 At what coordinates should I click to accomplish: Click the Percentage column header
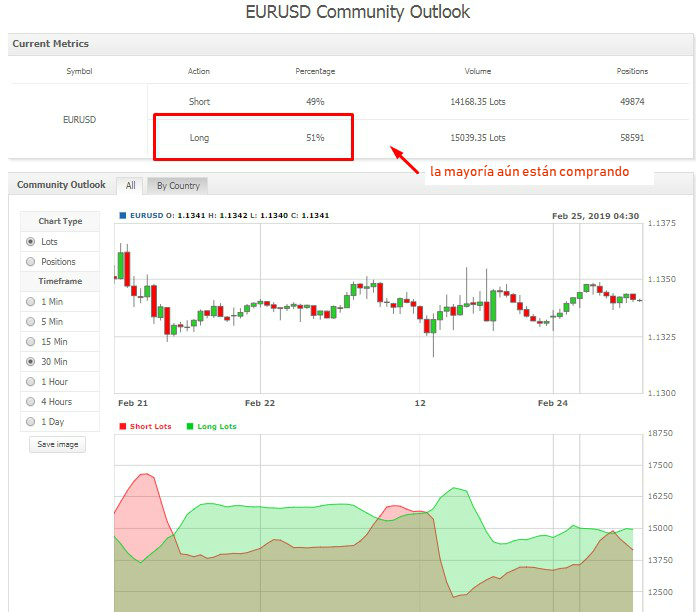click(x=315, y=71)
